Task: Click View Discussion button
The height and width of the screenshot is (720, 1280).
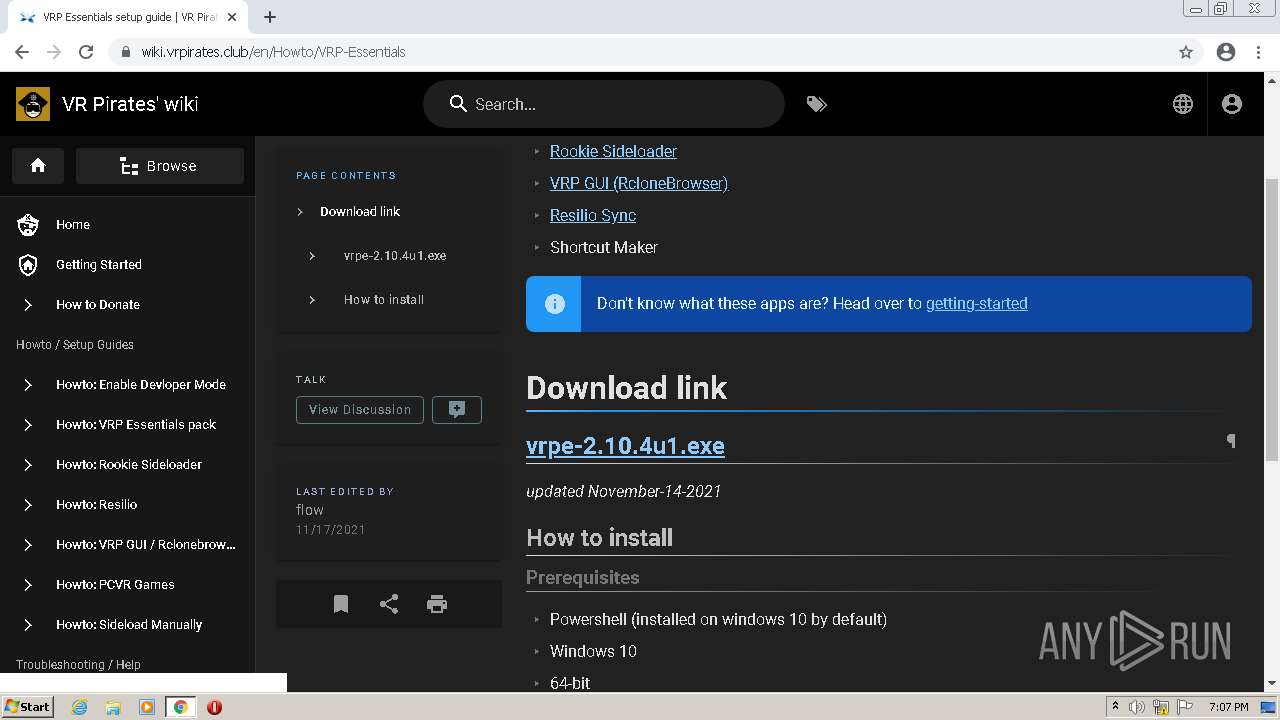Action: (x=360, y=410)
